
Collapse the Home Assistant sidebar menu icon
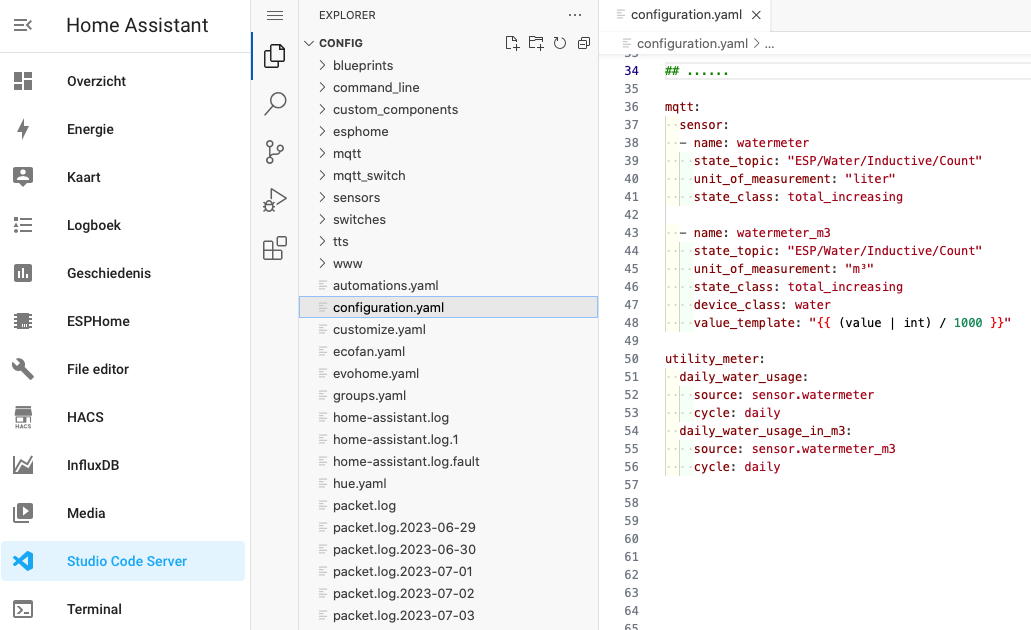[23, 25]
